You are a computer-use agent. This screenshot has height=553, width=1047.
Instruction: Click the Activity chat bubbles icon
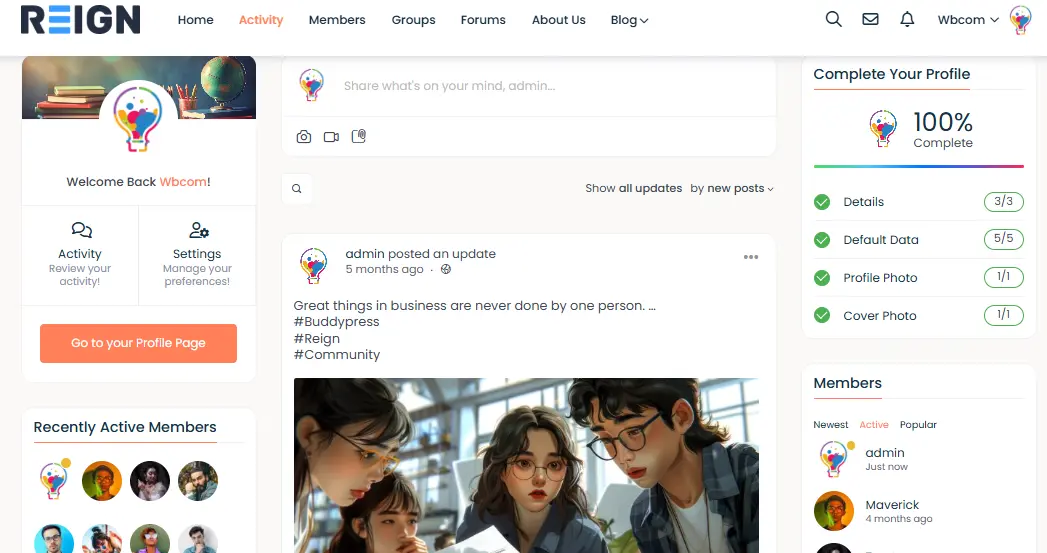(81, 230)
